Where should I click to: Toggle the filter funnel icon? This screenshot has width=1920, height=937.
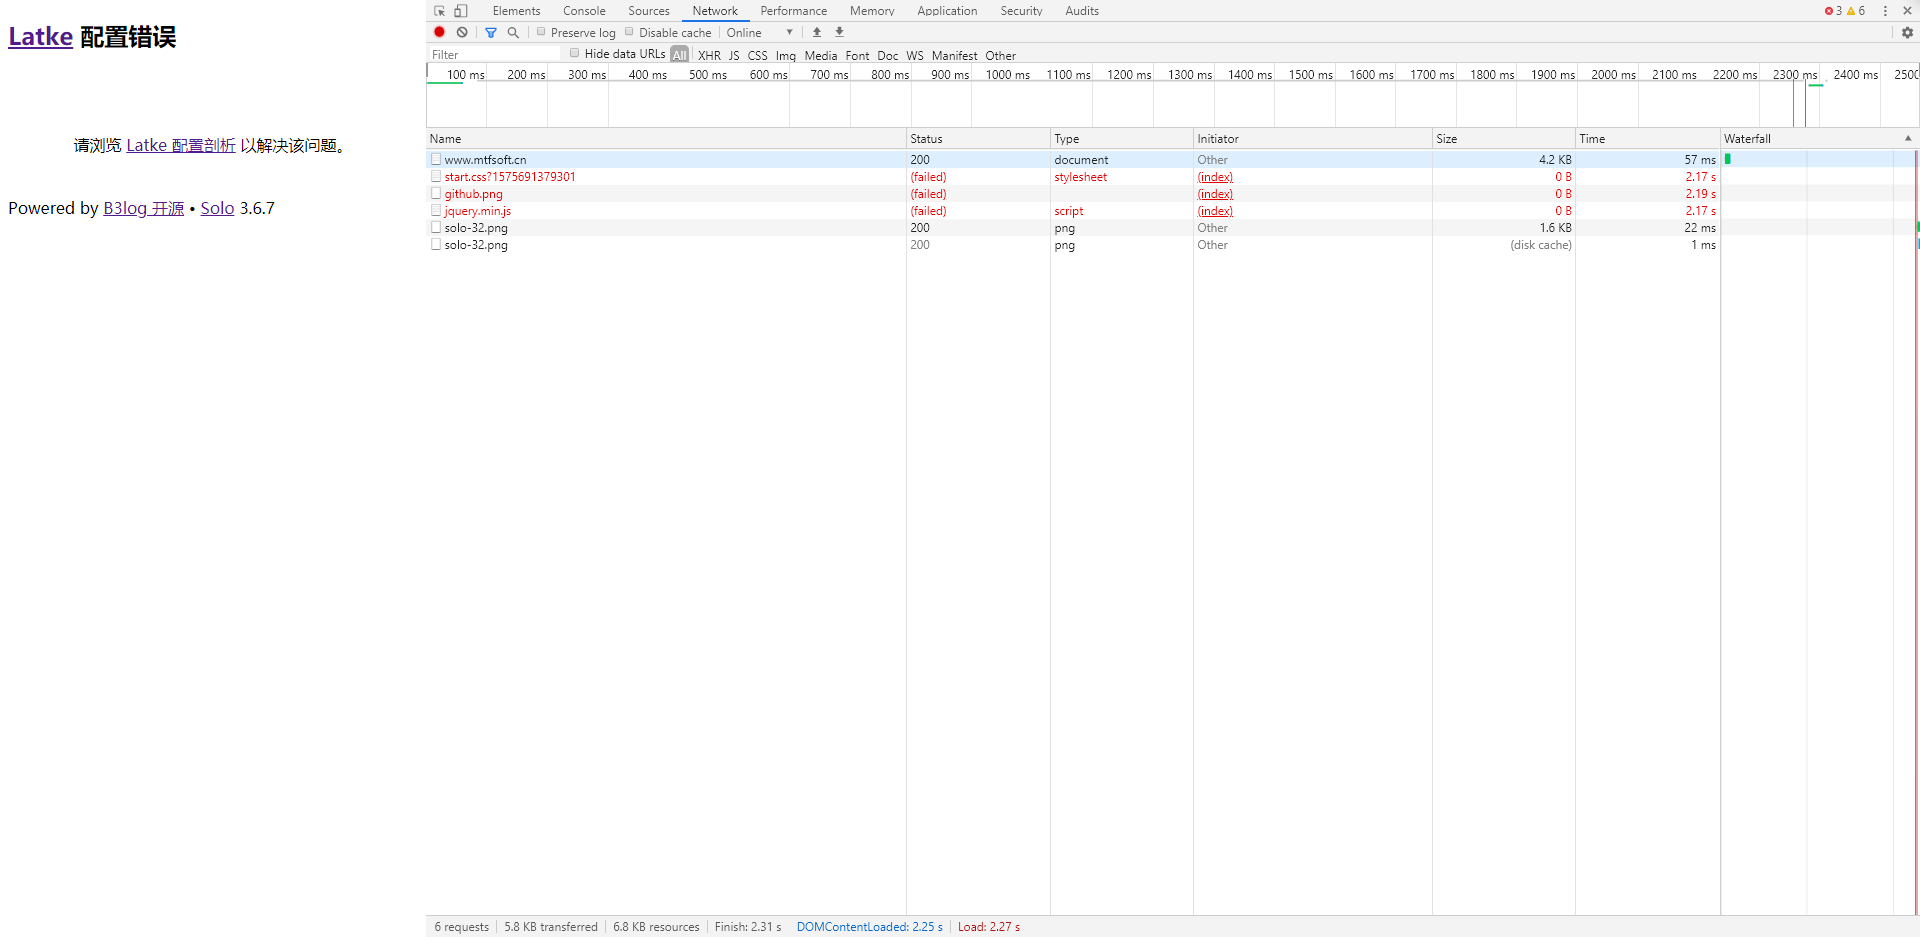(x=491, y=32)
